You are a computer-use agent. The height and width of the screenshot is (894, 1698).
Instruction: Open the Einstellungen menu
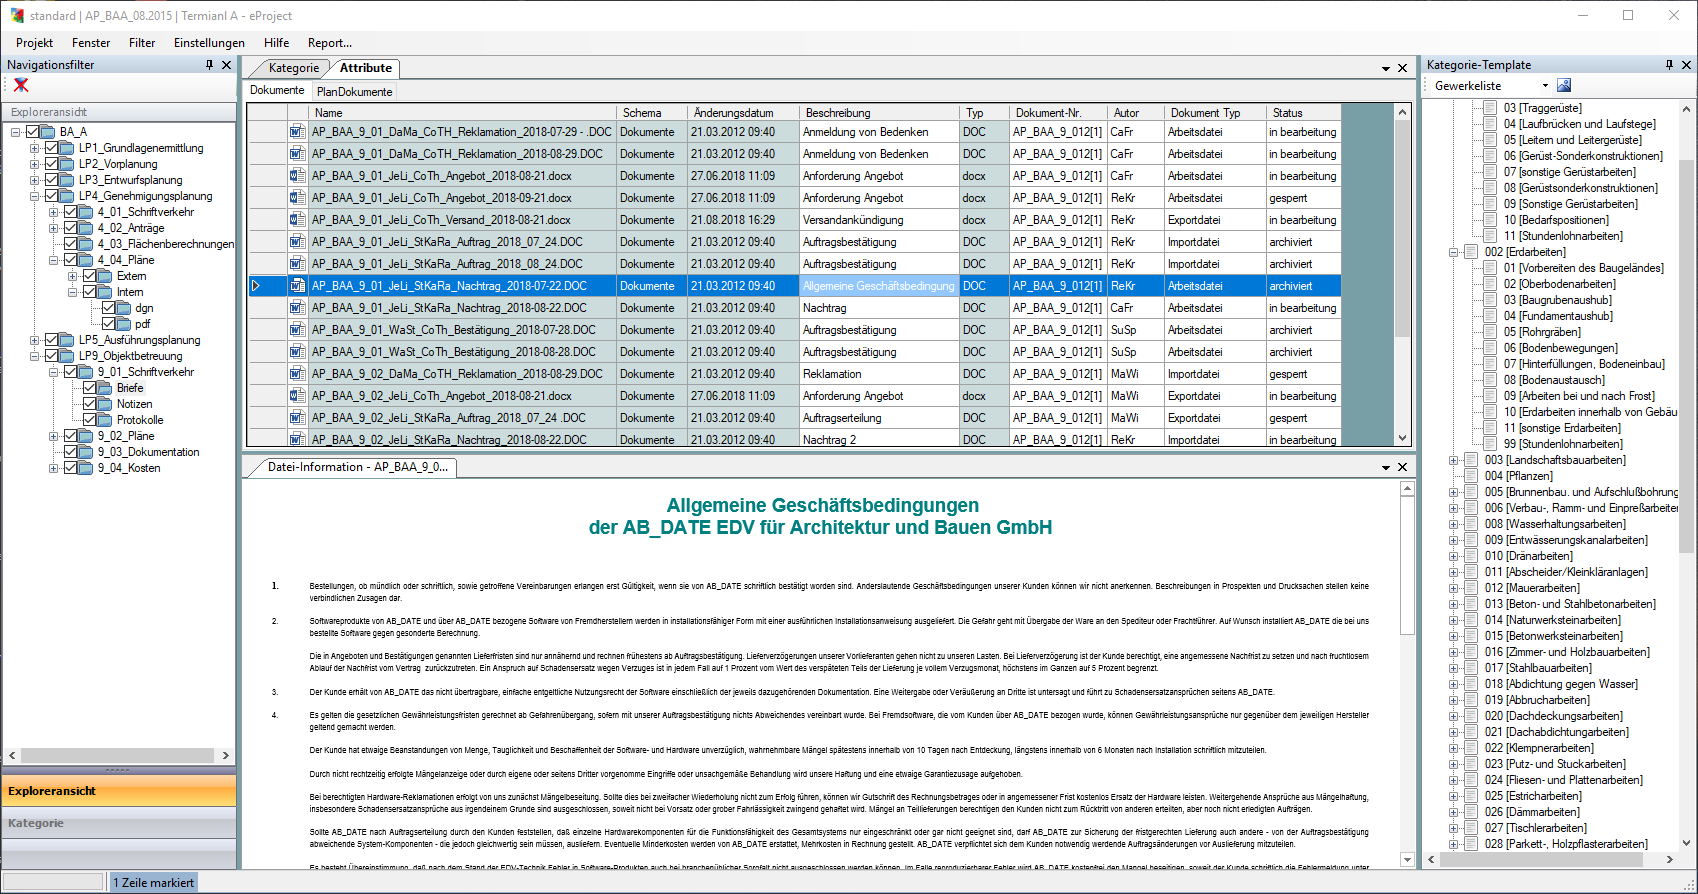[209, 43]
